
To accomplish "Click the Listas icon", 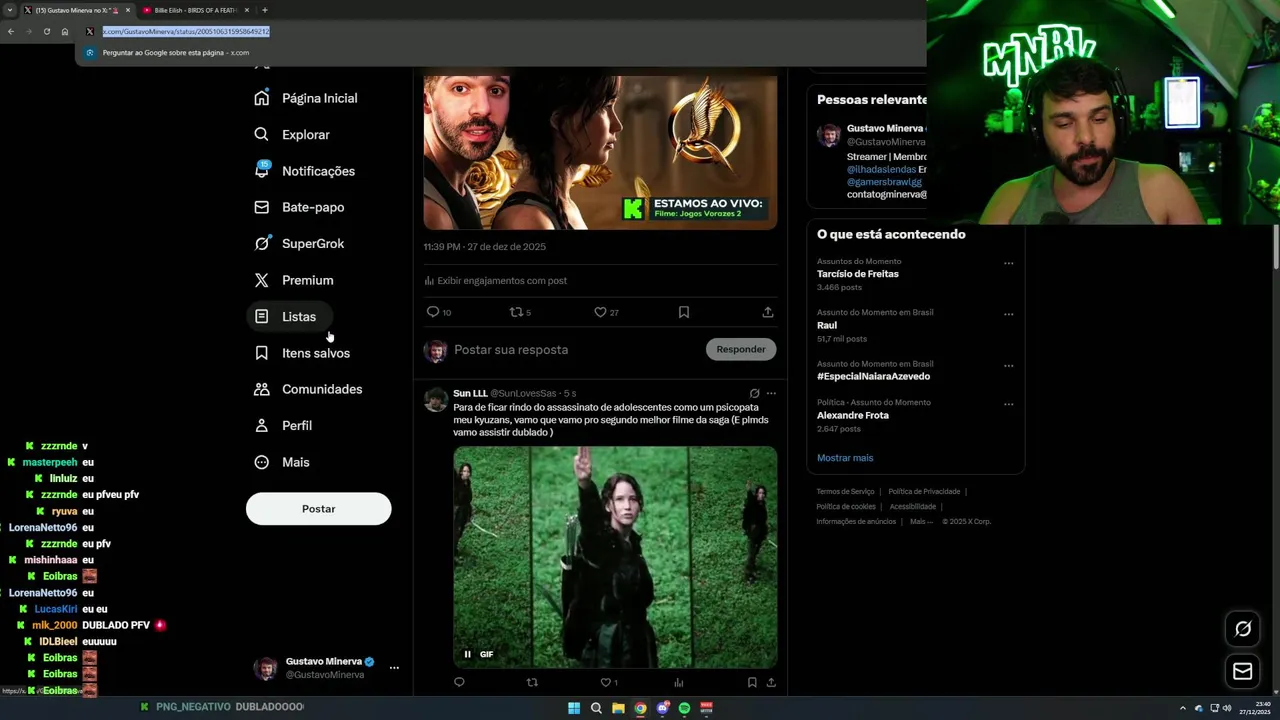I will point(261,316).
